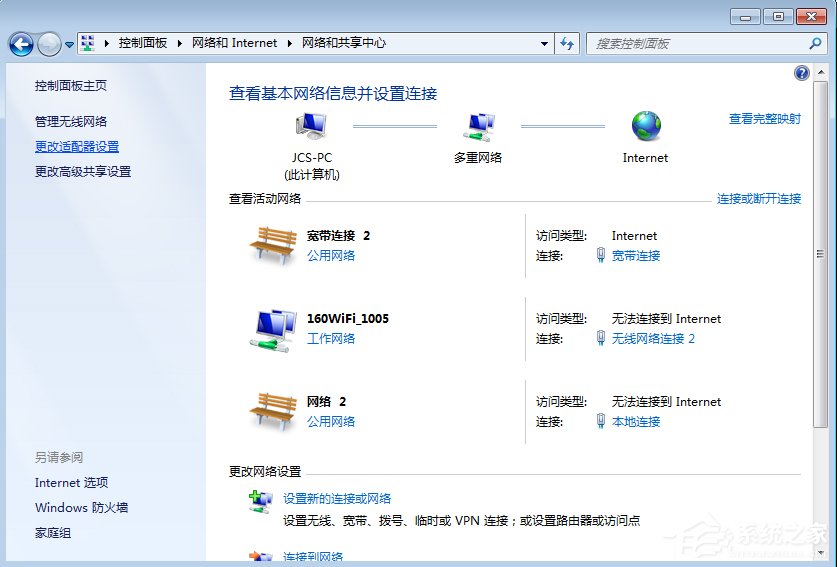Click the 搜索控制面板 search field
Image resolution: width=837 pixels, height=567 pixels.
pyautogui.click(x=700, y=43)
